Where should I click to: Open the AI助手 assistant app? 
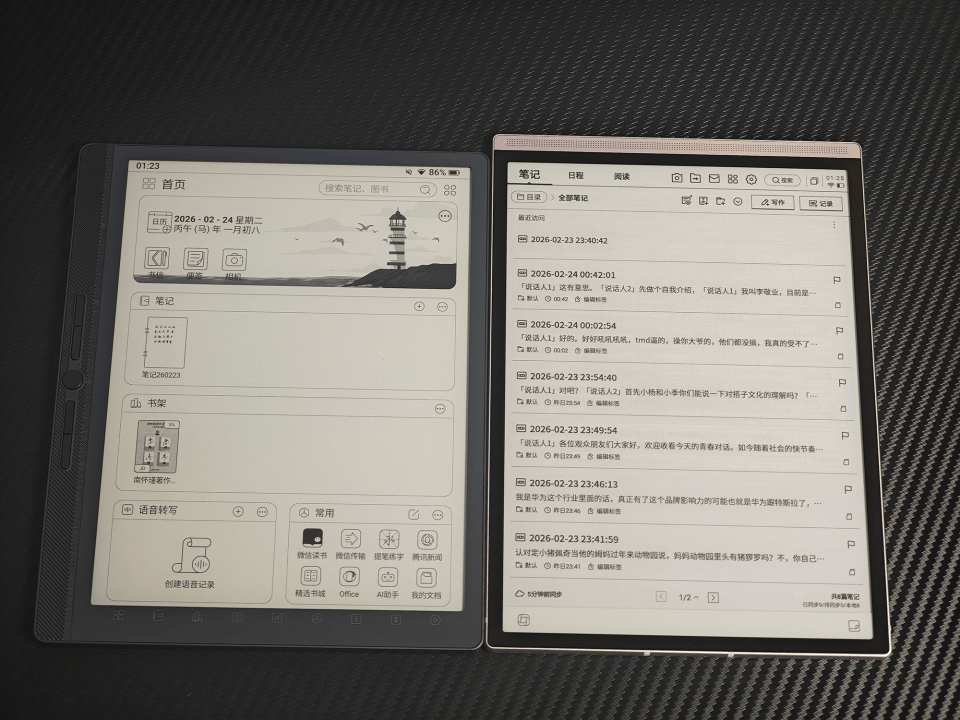tap(389, 577)
